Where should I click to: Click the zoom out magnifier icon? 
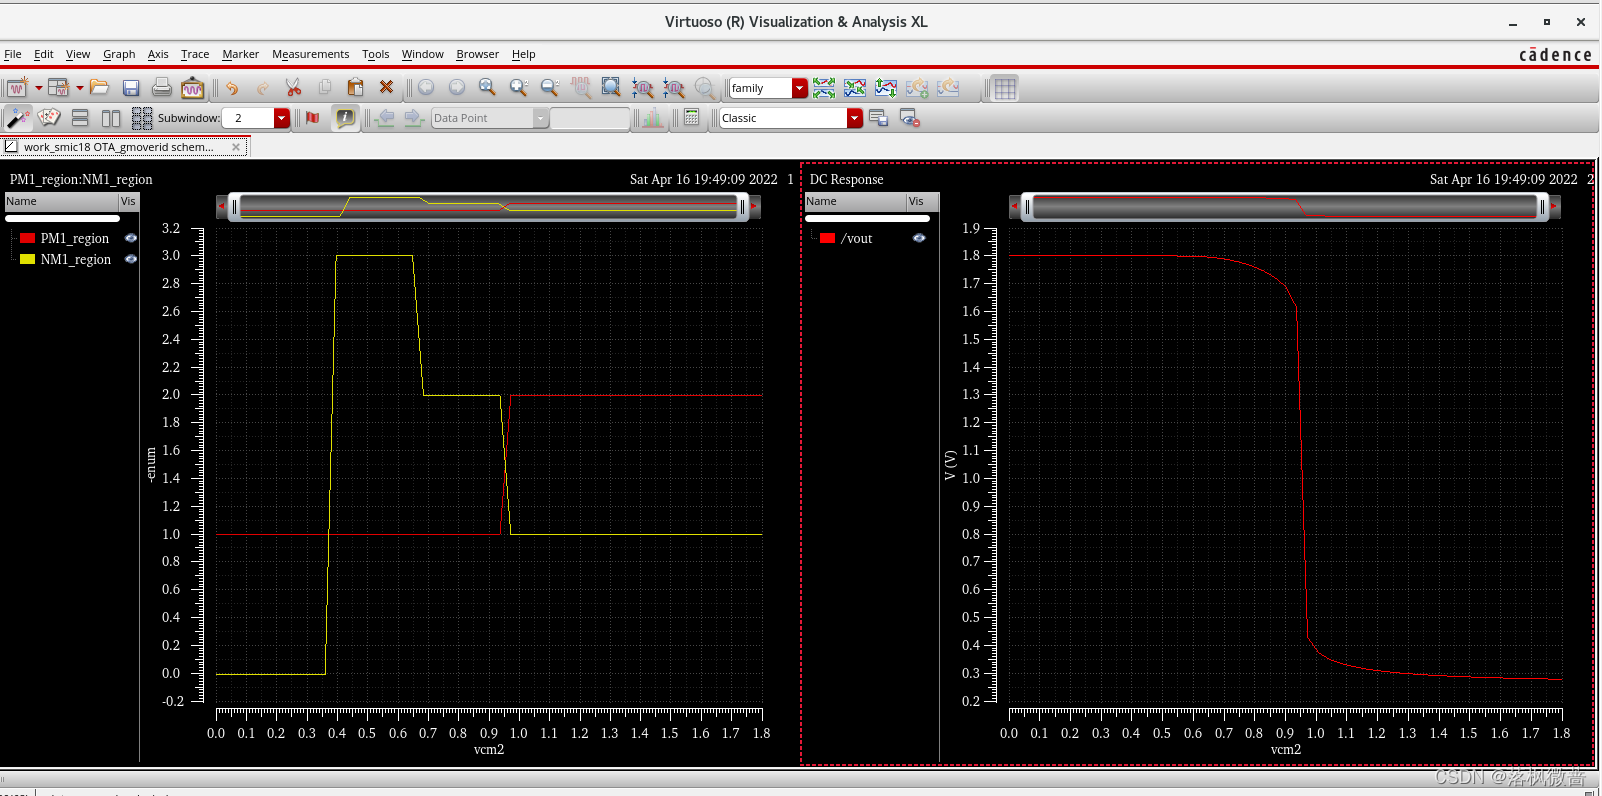pos(549,88)
